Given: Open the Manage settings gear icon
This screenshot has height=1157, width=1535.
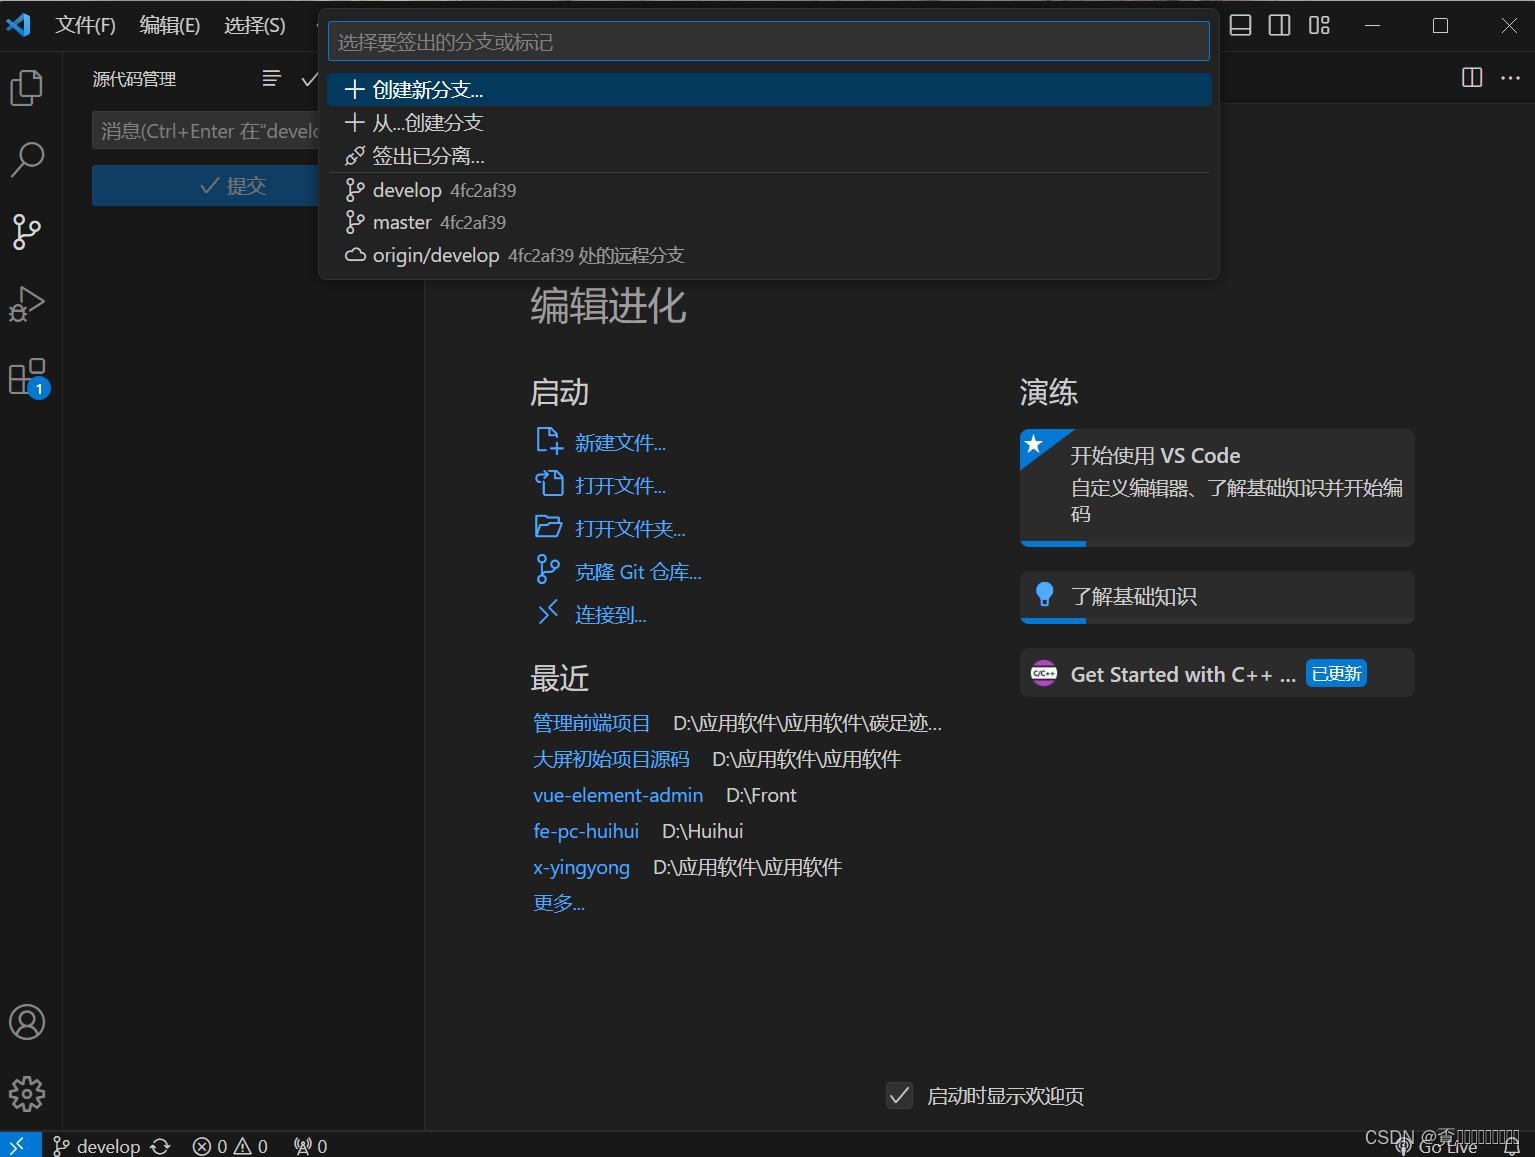Looking at the screenshot, I should click(27, 1094).
